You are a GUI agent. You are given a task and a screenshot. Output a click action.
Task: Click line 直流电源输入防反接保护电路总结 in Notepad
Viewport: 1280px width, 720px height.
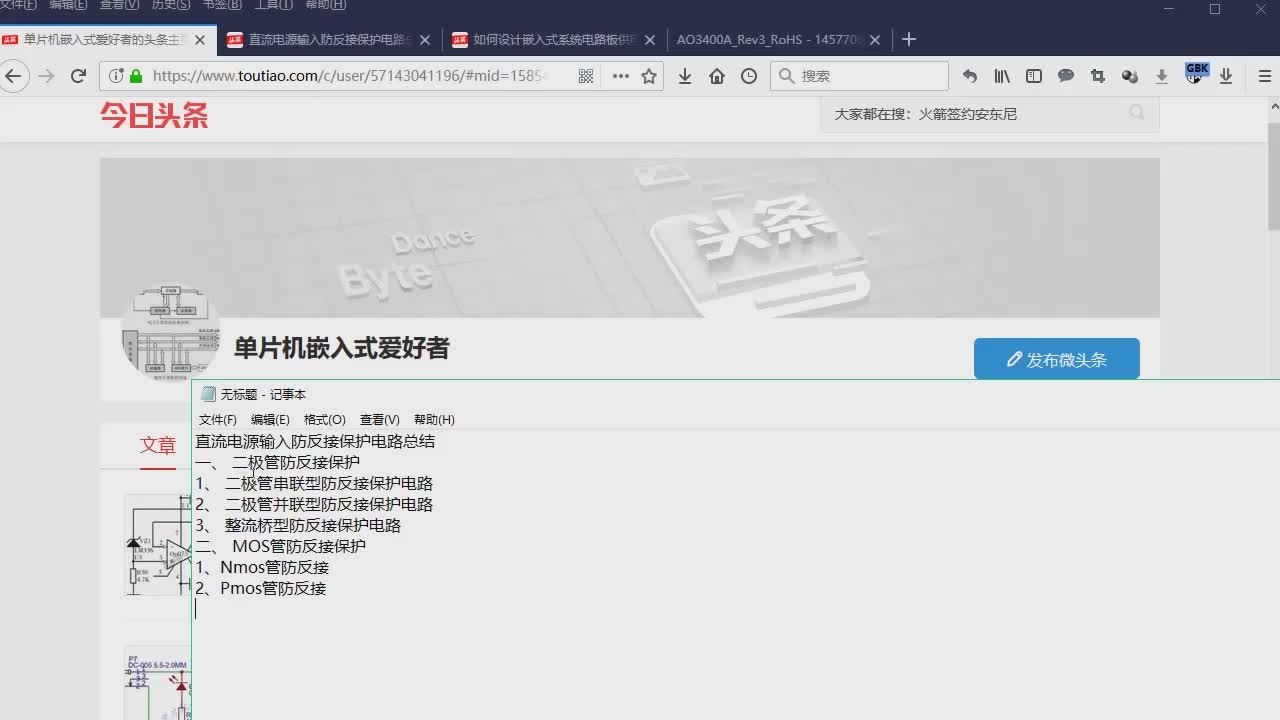coord(315,441)
